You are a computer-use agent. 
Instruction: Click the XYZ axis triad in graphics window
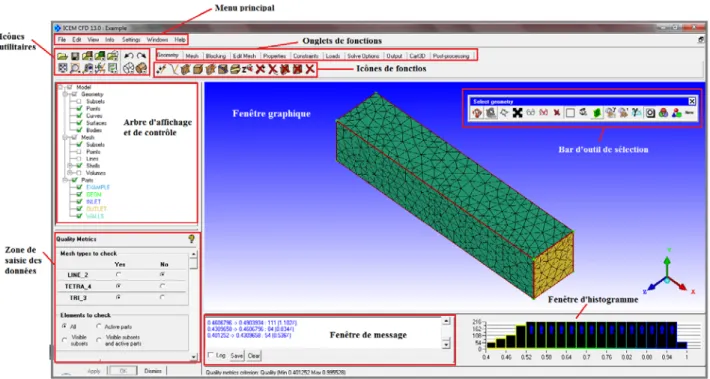point(667,274)
